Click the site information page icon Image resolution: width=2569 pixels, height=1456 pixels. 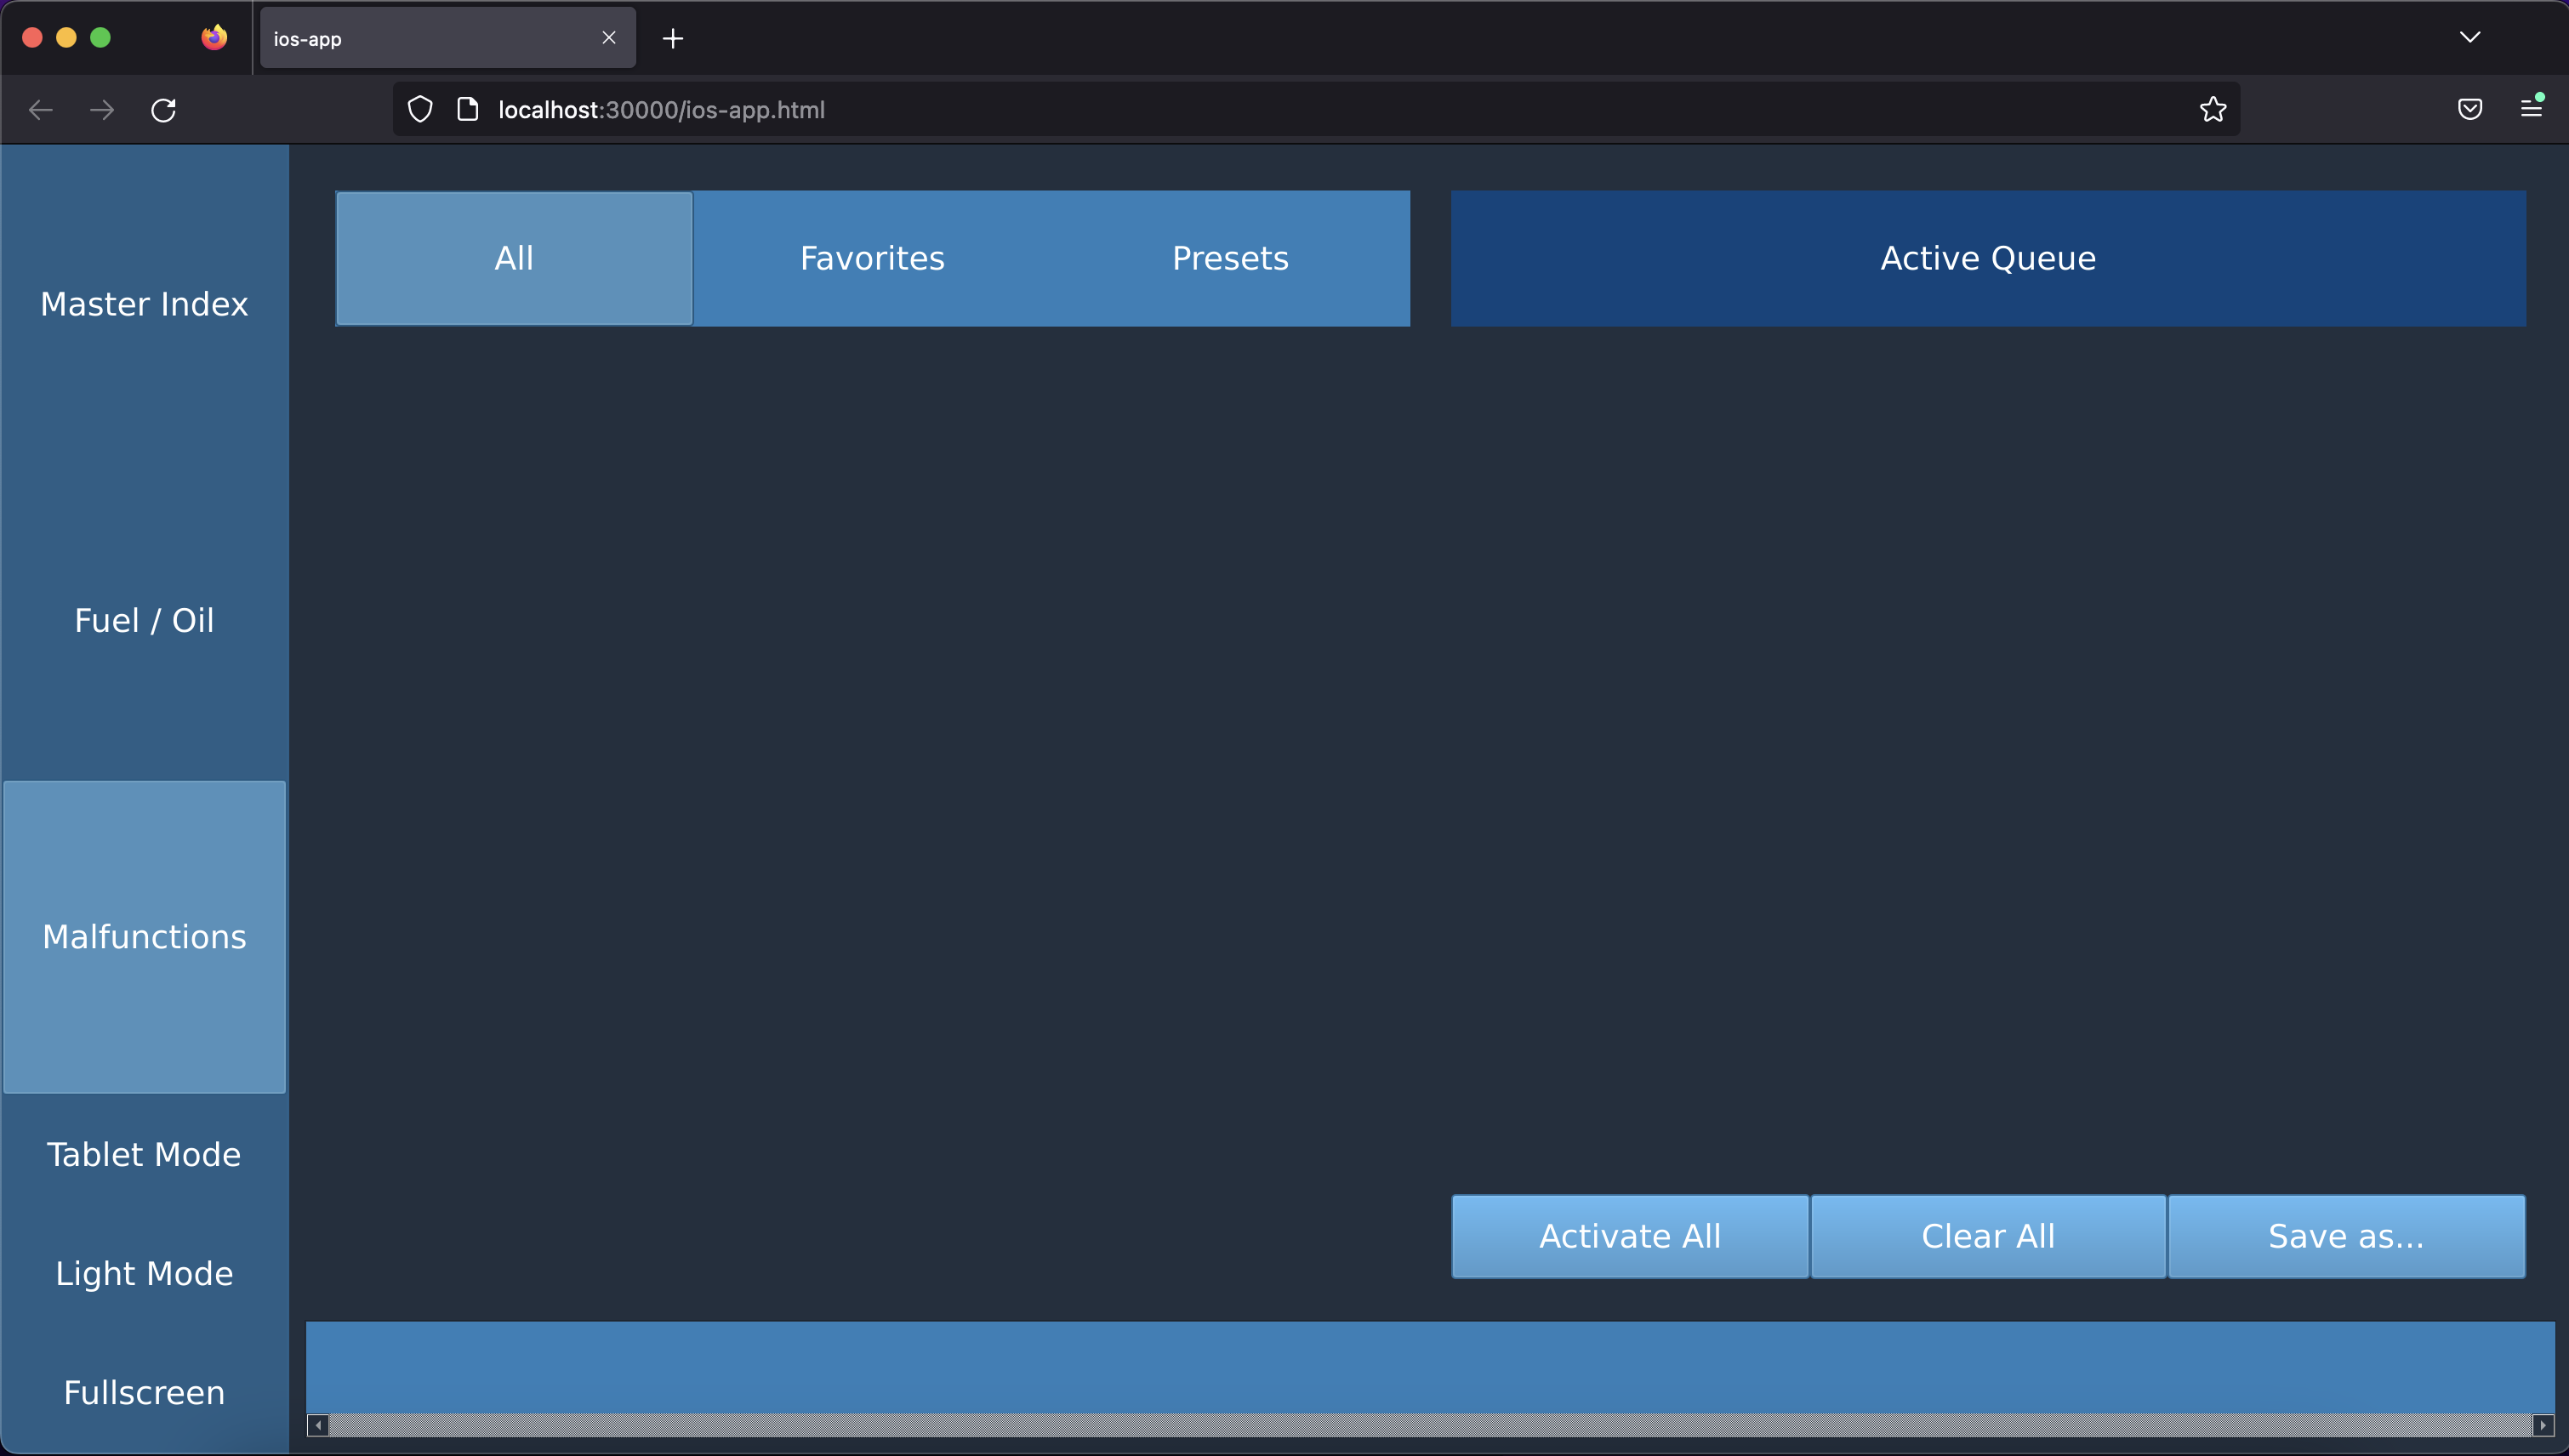[467, 110]
